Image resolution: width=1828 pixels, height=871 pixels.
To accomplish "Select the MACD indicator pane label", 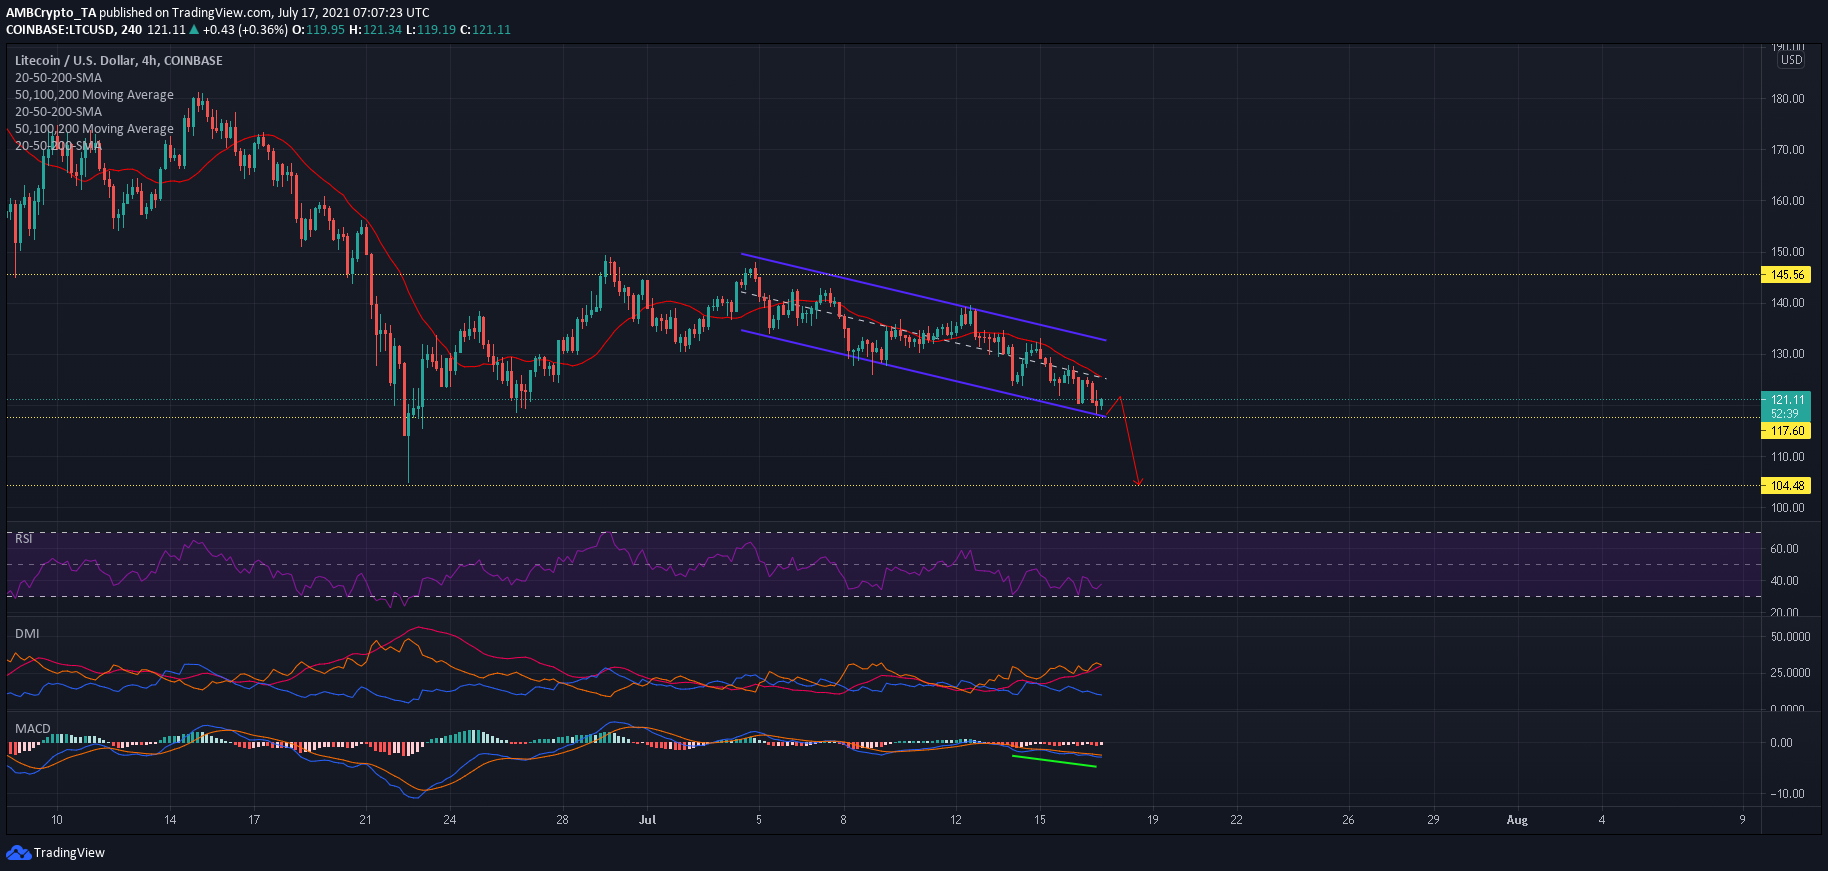I will (32, 728).
